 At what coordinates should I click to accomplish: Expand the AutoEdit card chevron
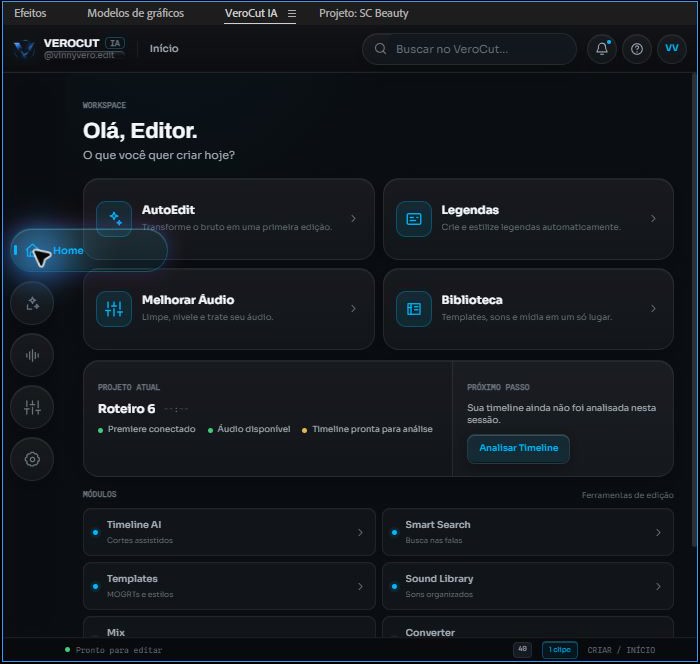pyautogui.click(x=354, y=218)
